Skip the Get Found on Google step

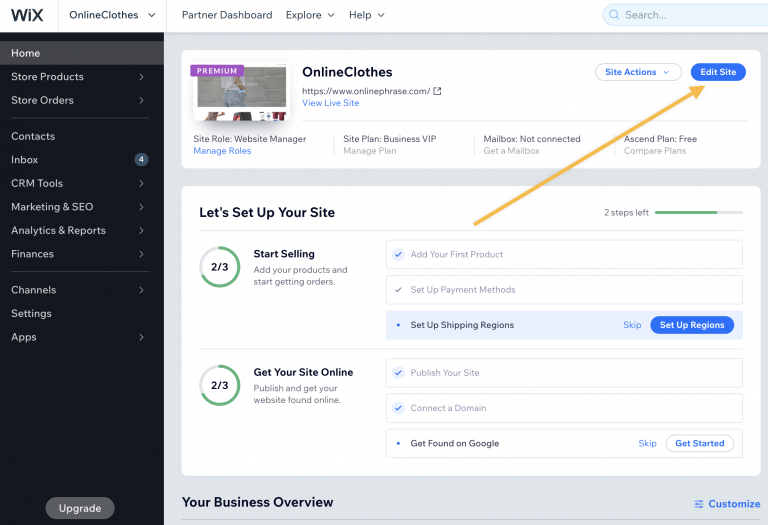pos(647,443)
